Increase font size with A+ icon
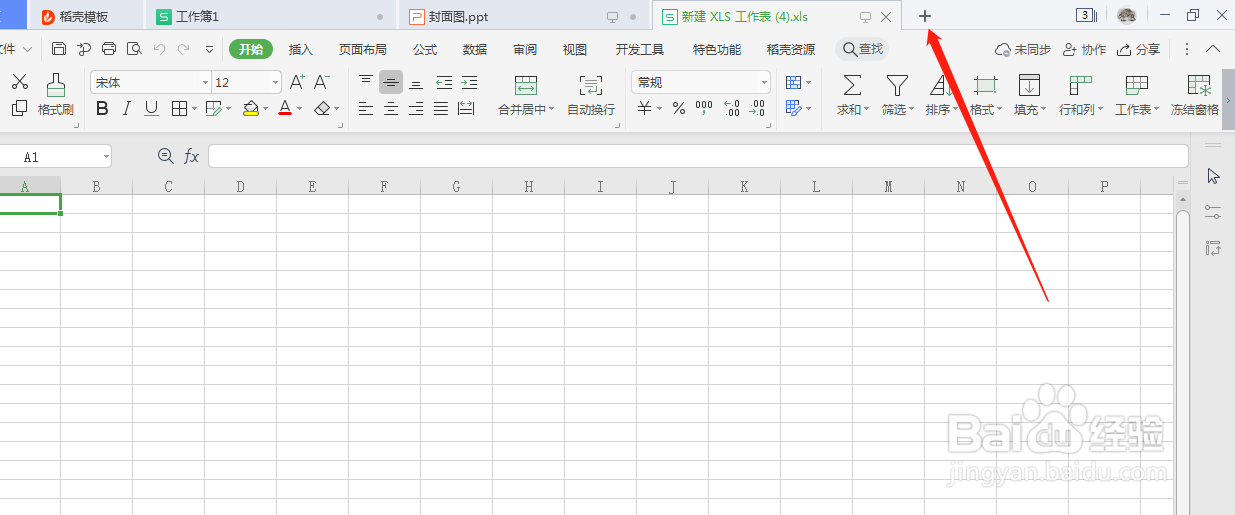Viewport: 1235px width, 515px height. tap(297, 82)
